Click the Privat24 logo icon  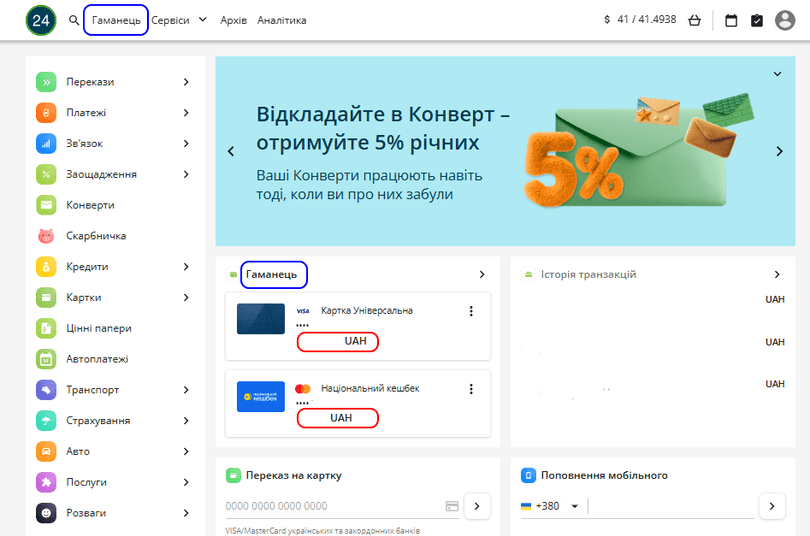[x=41, y=20]
